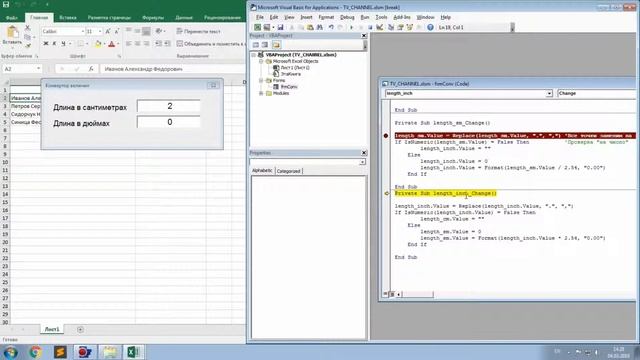This screenshot has height=360, width=640.
Task: Click red font color swatch in Excel
Action: (111, 44)
